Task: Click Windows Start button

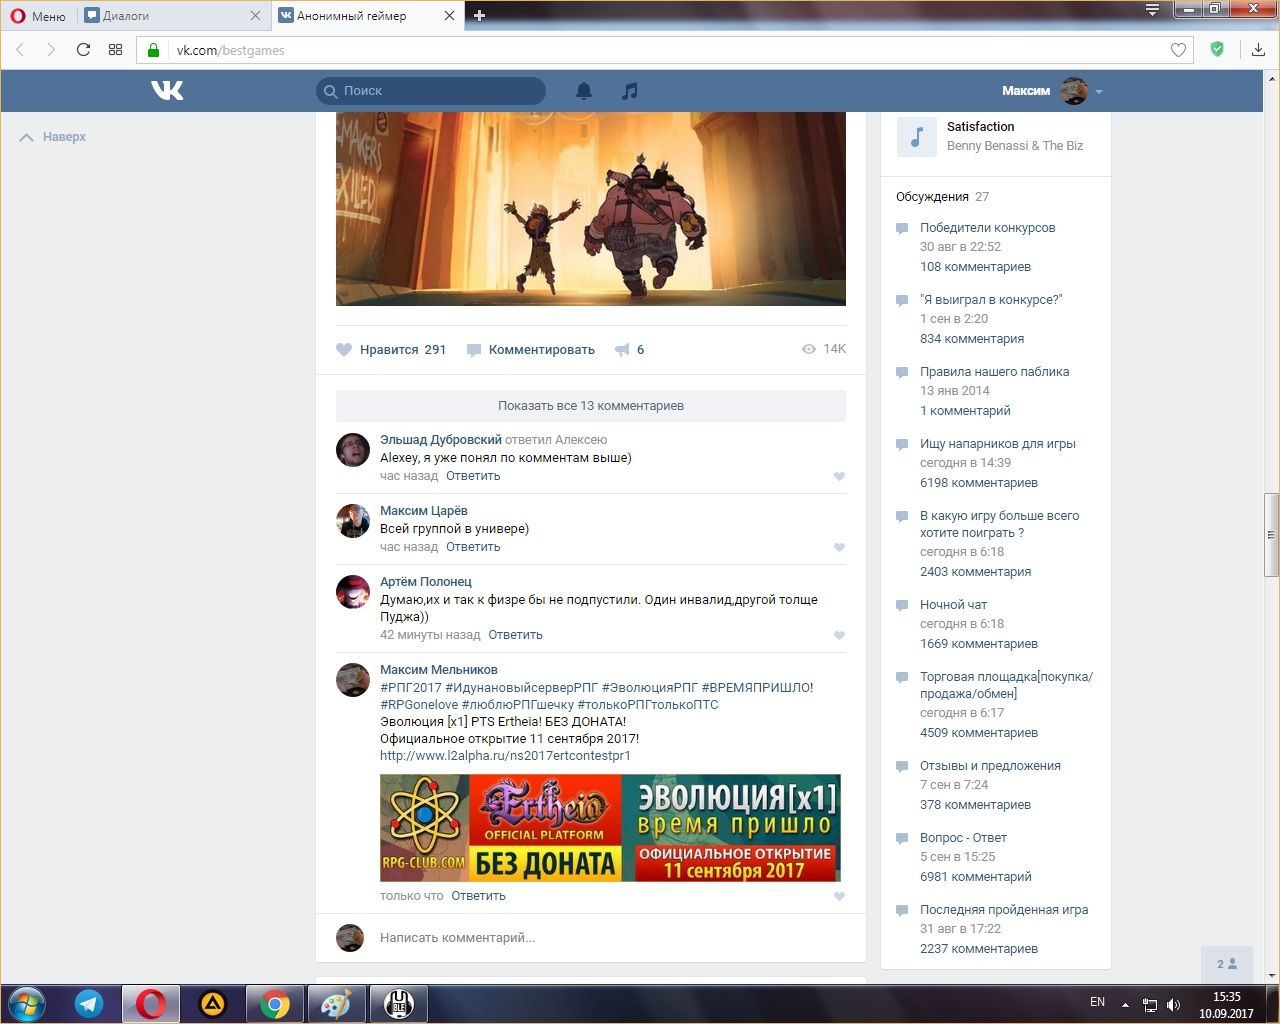Action: [x=25, y=1004]
